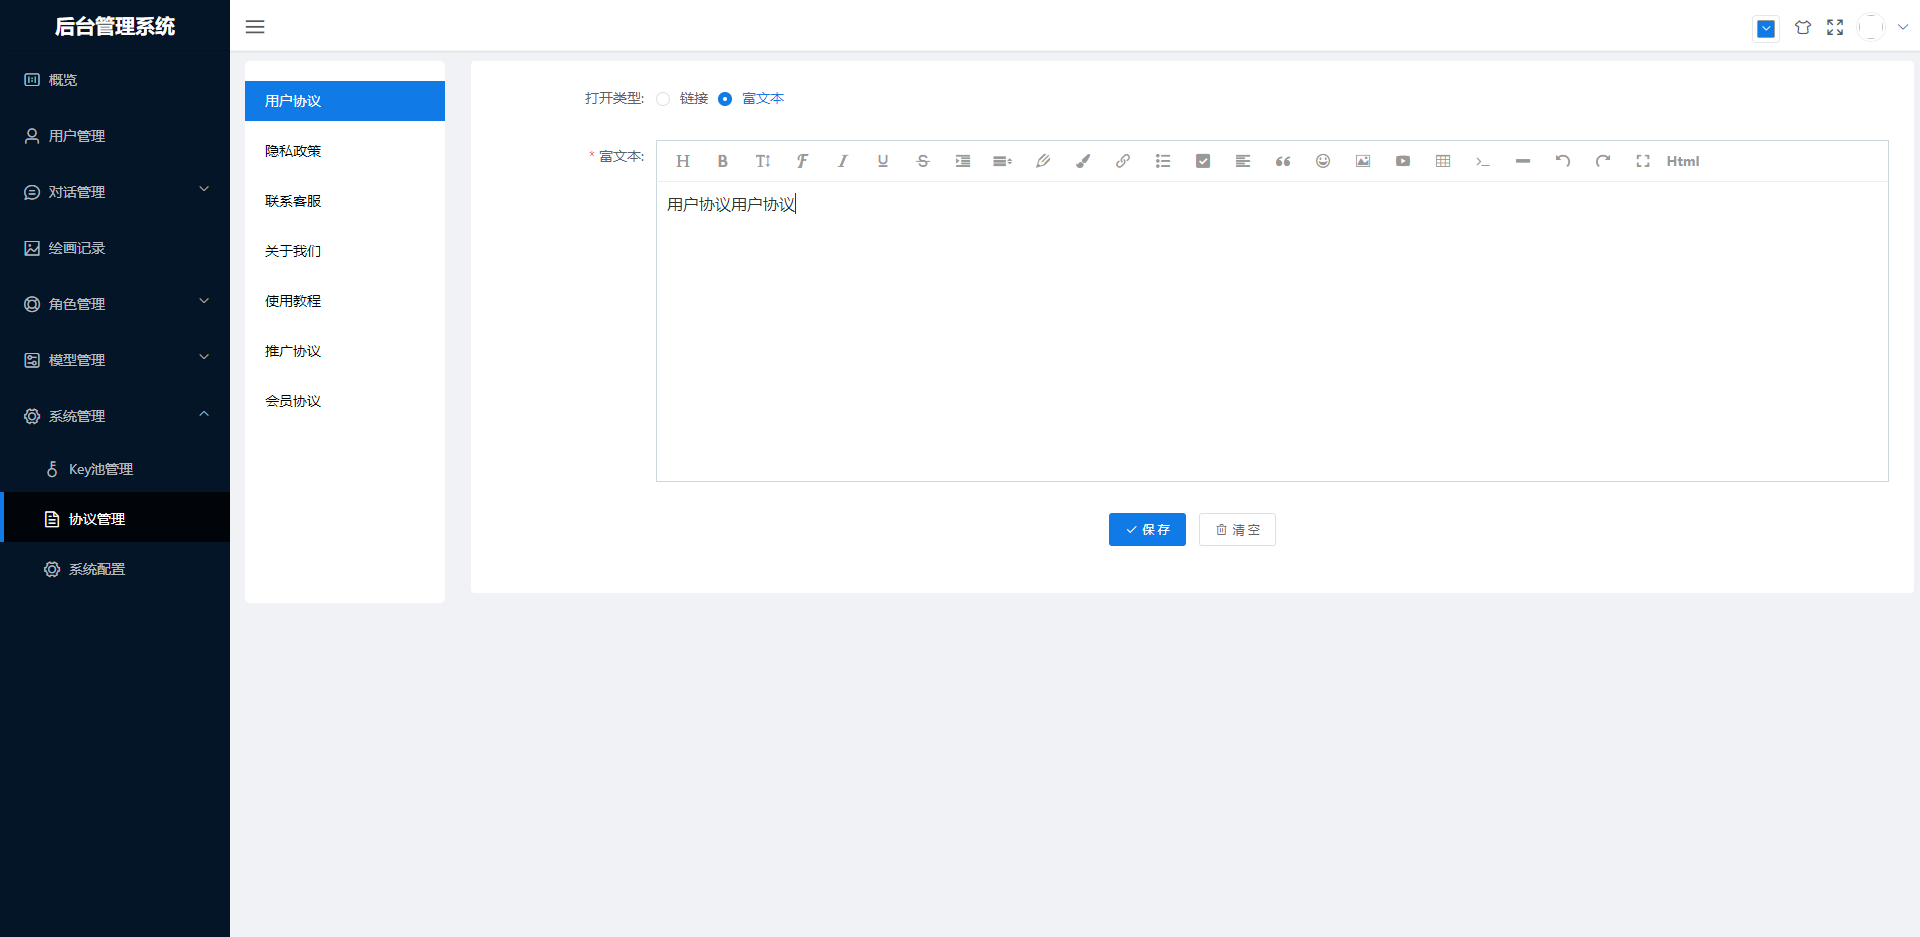Image resolution: width=1920 pixels, height=937 pixels.
Task: Click the 清空 clear button
Action: point(1236,530)
